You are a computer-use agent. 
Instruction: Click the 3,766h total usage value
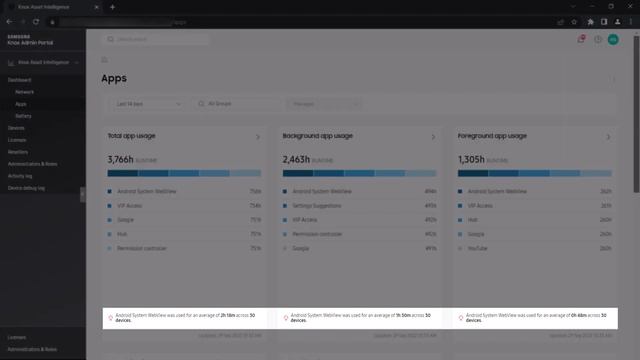tap(120, 159)
